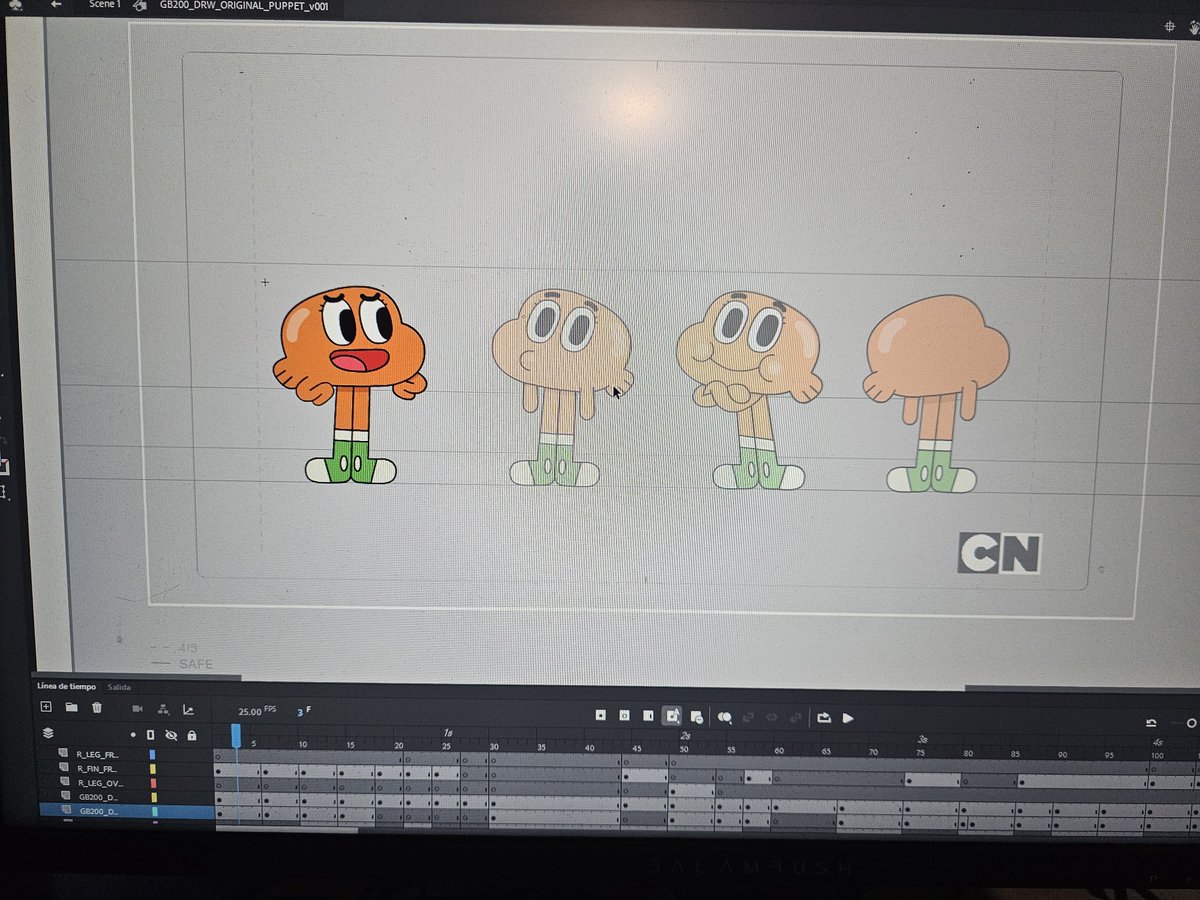
Task: Select the faded Darwin with arms down
Action: [561, 388]
